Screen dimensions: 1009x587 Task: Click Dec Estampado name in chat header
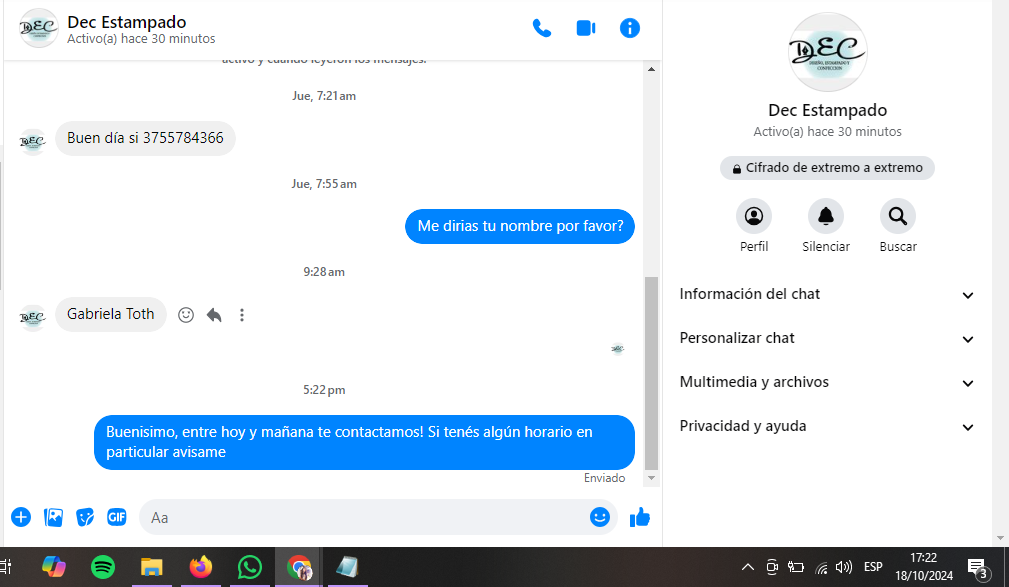[x=127, y=22]
